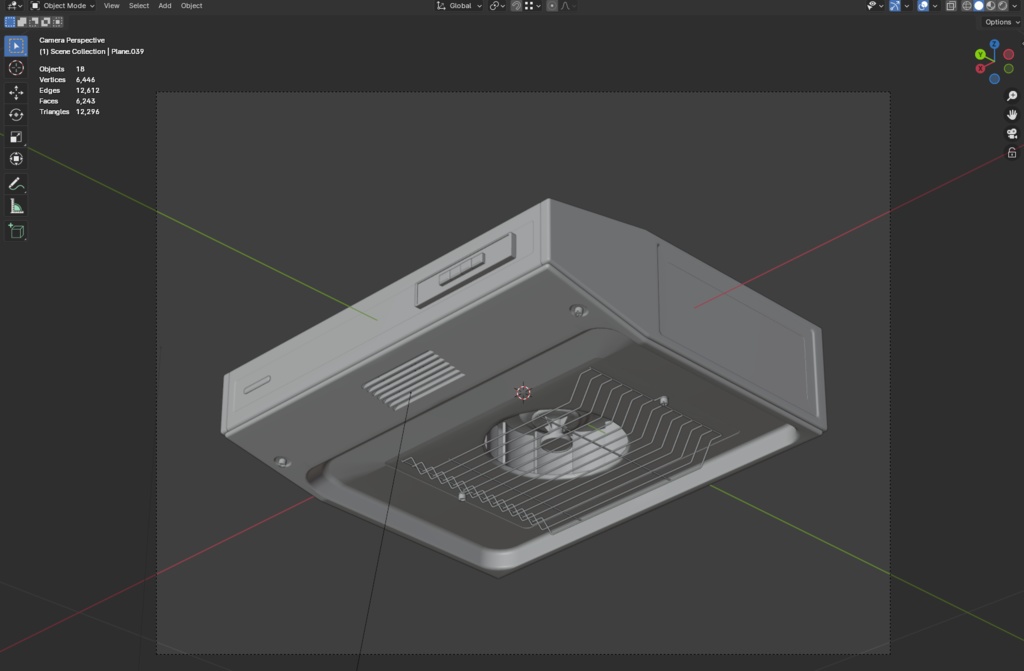This screenshot has height=671, width=1024.
Task: Click the 3D cursor in viewport
Action: point(523,392)
